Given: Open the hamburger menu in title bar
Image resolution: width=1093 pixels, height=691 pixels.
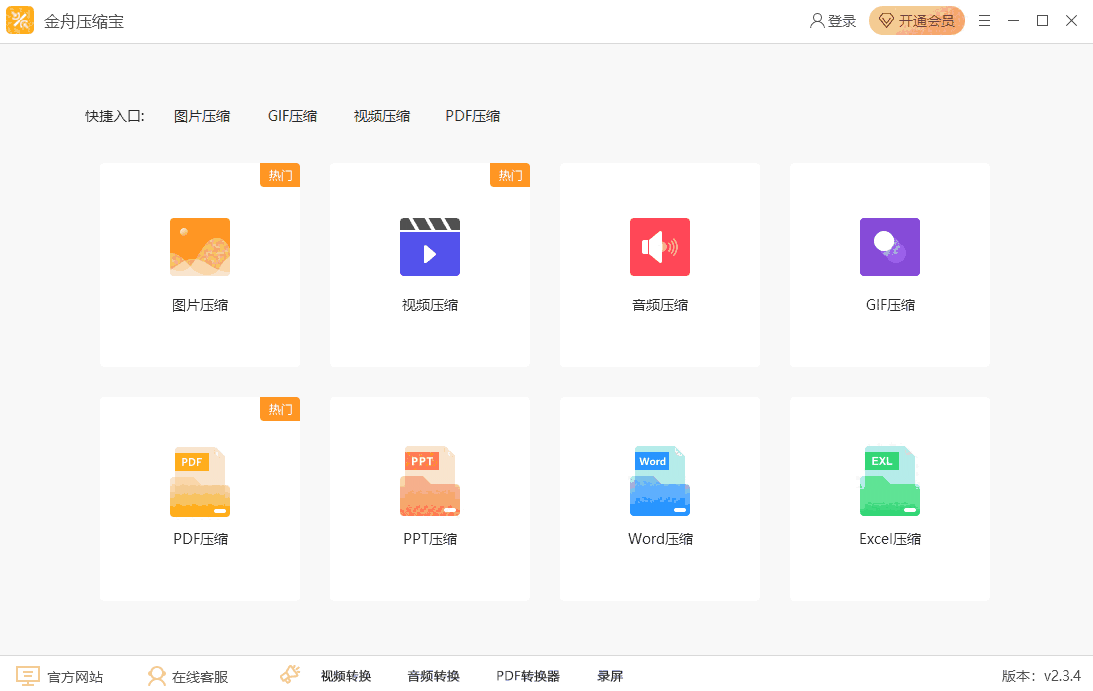Looking at the screenshot, I should 985,21.
